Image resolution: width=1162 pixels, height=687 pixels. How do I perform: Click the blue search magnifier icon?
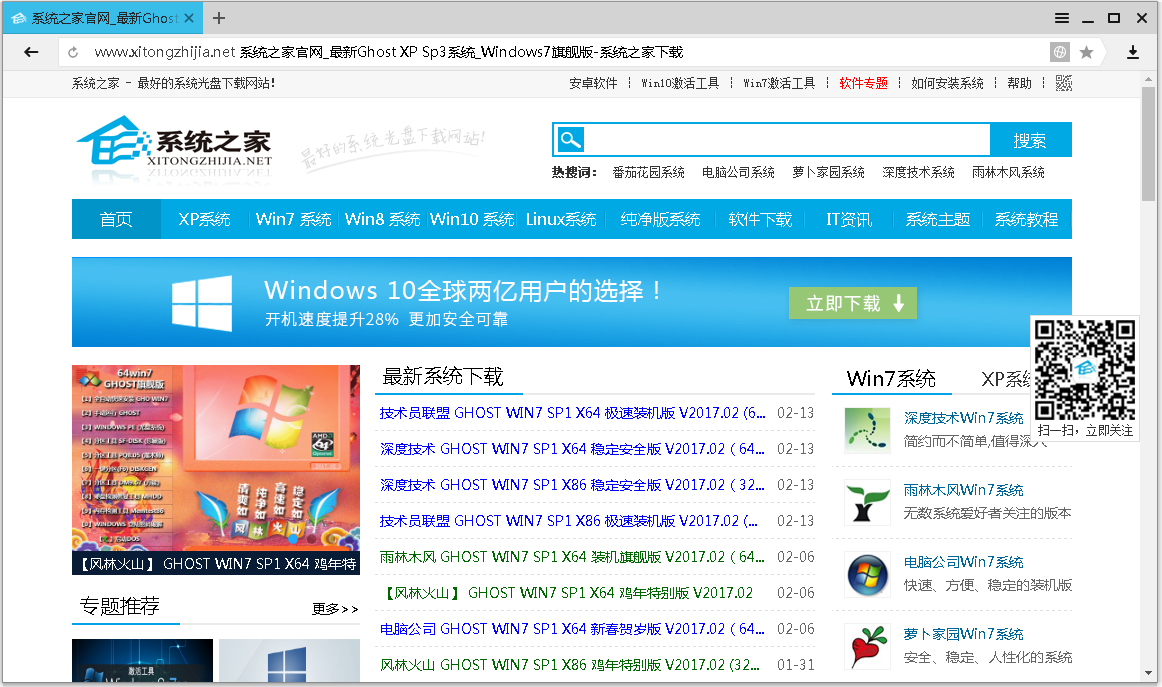pos(569,139)
